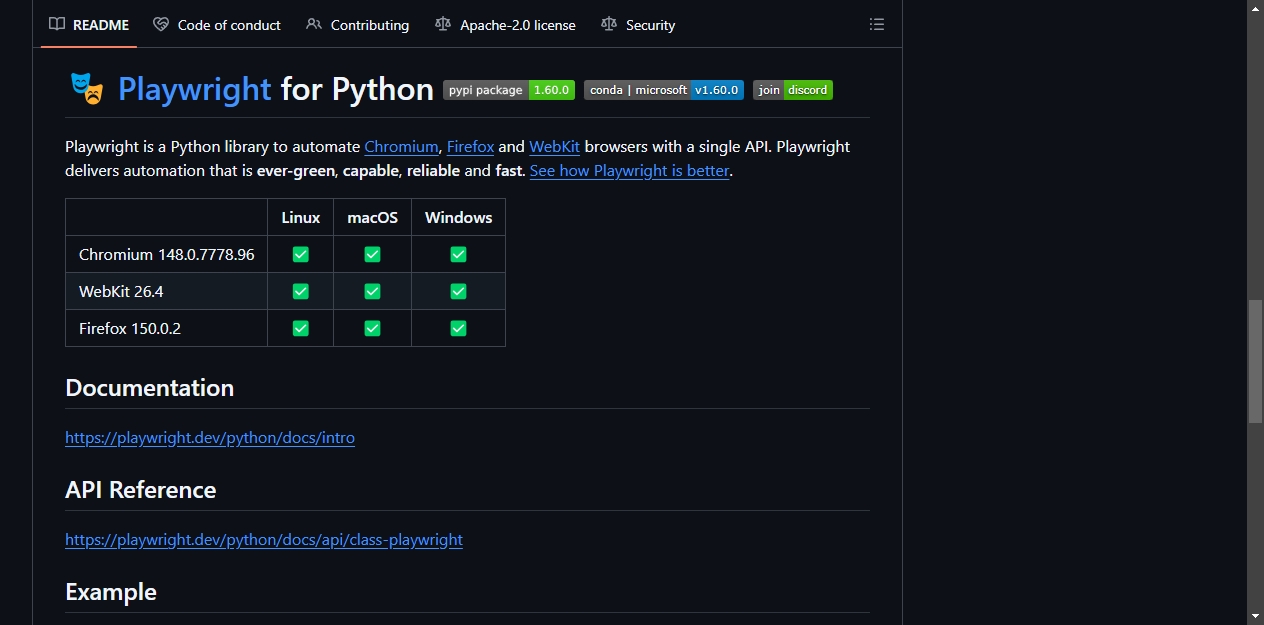
Task: Click the README book icon
Action: (57, 25)
